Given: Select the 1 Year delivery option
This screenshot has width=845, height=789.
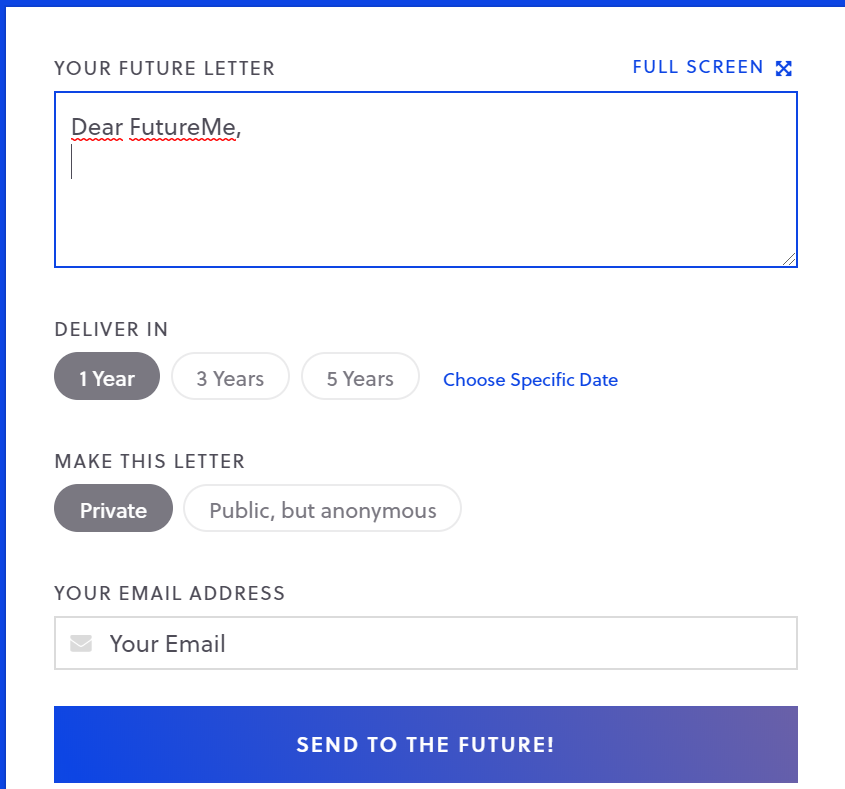Looking at the screenshot, I should (x=107, y=377).
